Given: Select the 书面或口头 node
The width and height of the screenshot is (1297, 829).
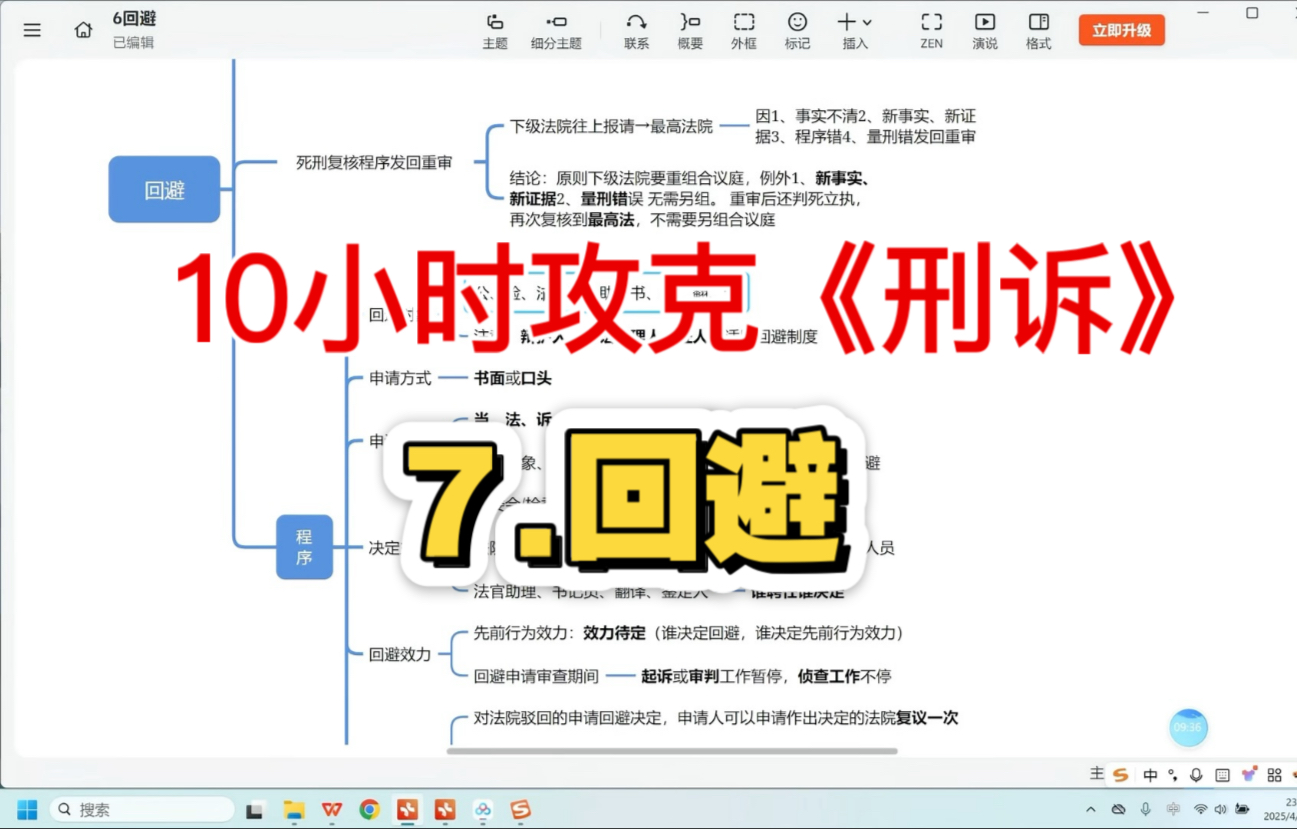Looking at the screenshot, I should (x=512, y=378).
